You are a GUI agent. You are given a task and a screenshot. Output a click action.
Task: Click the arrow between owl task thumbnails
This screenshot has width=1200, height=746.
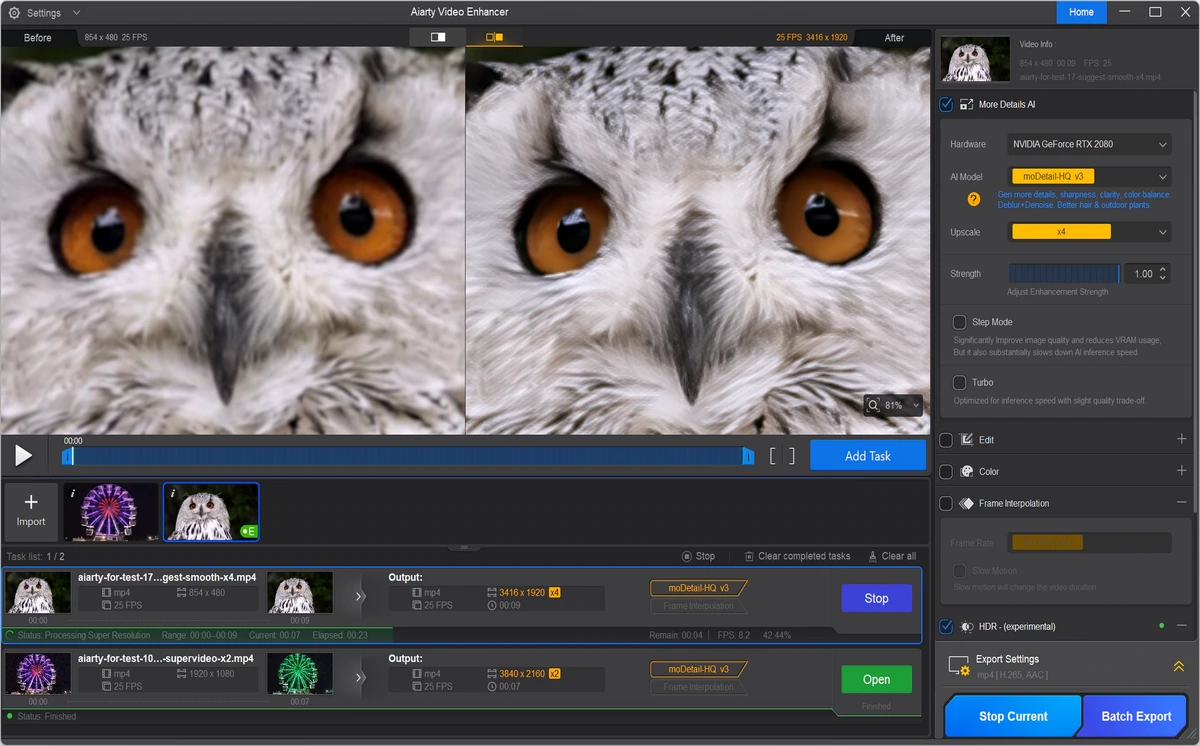(x=361, y=597)
